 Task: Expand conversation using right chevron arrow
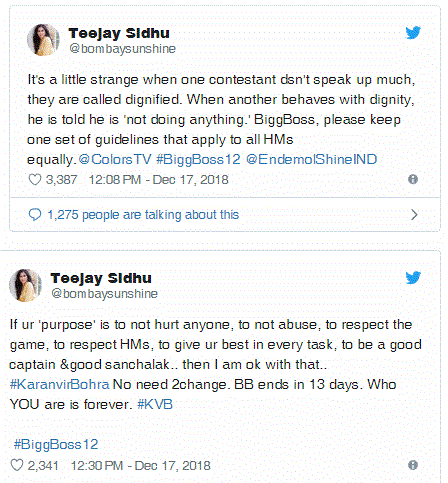click(x=414, y=215)
